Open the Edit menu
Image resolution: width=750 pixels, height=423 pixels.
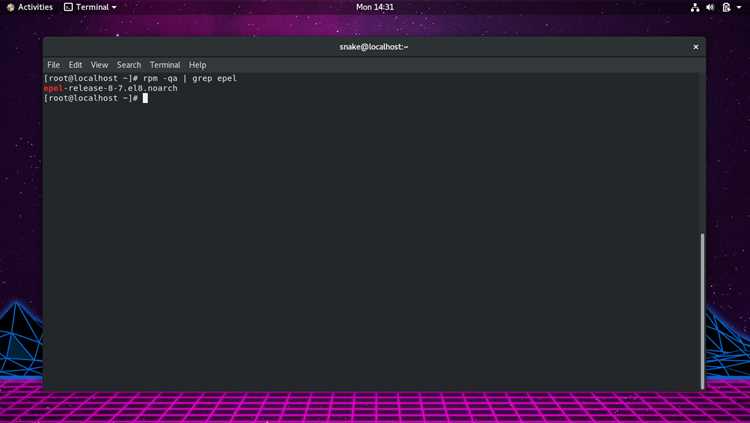75,65
